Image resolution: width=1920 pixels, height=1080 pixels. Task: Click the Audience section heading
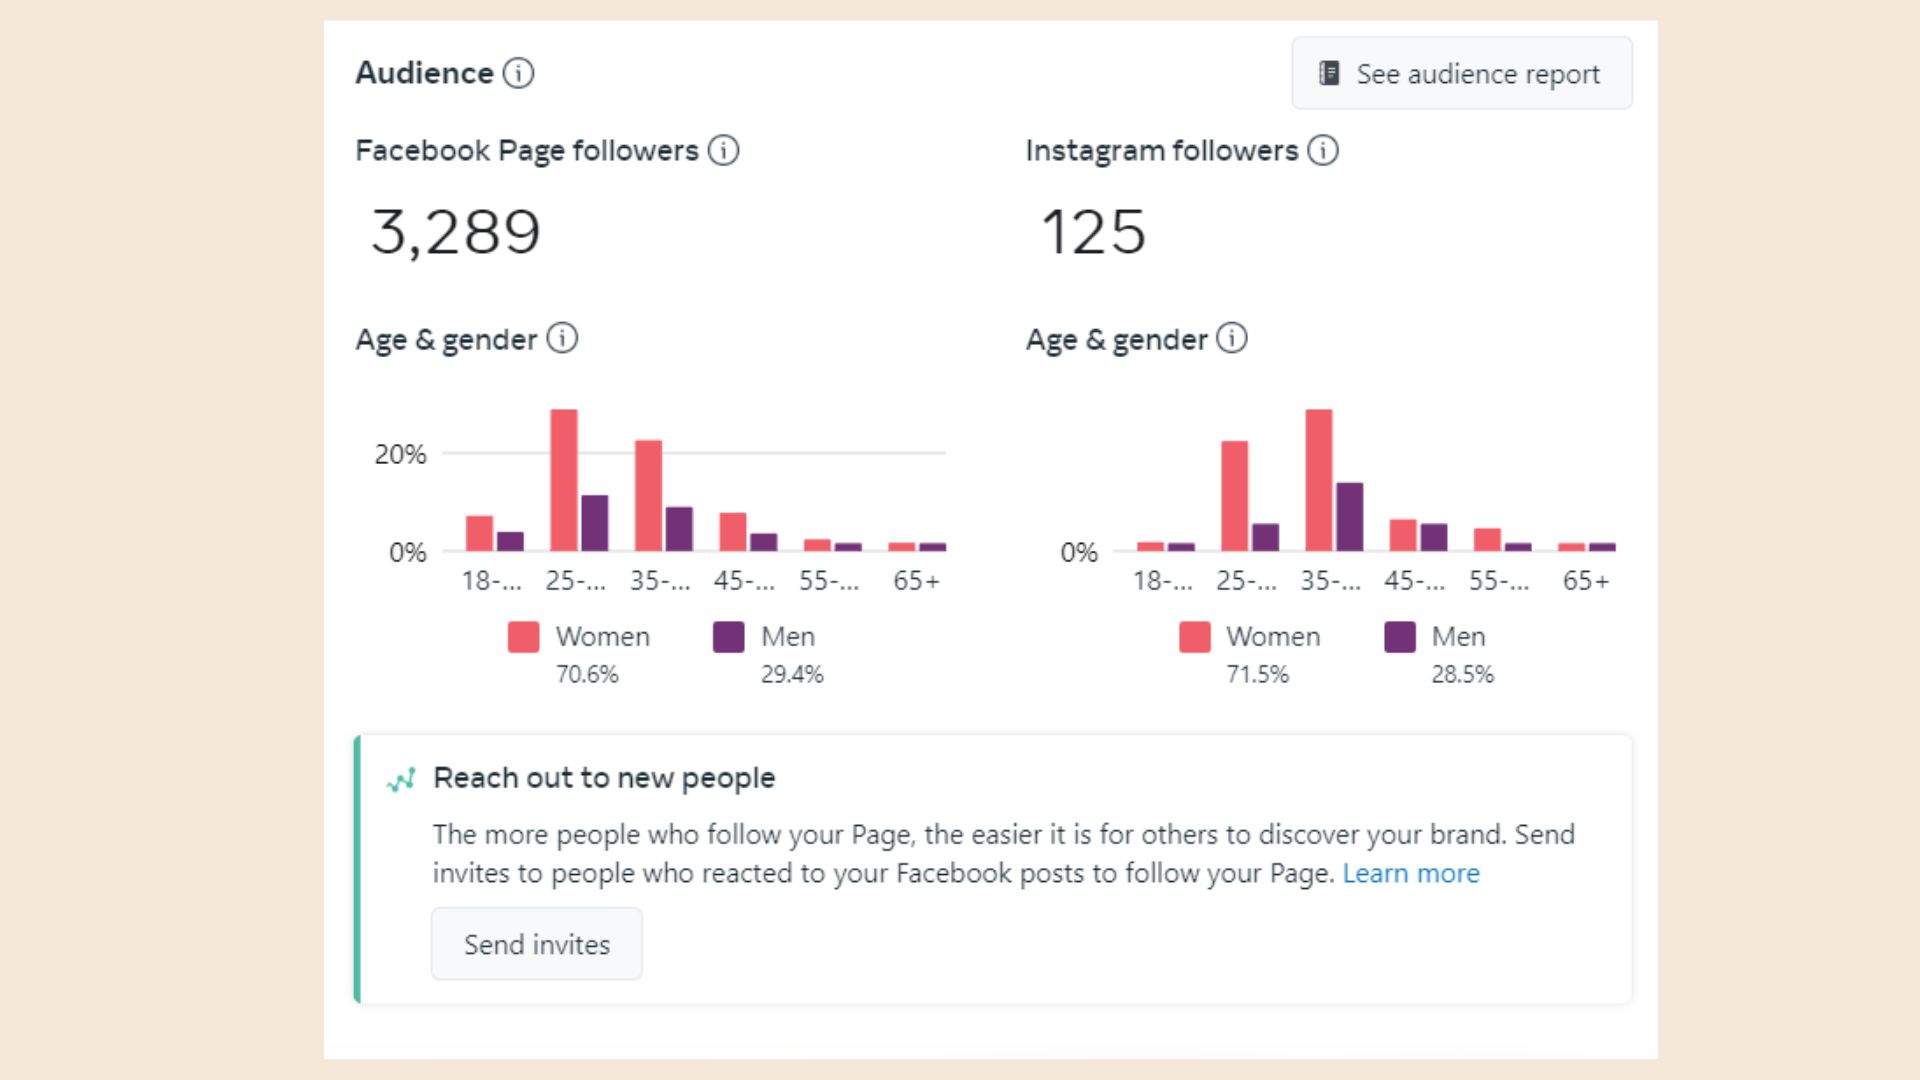click(x=424, y=73)
